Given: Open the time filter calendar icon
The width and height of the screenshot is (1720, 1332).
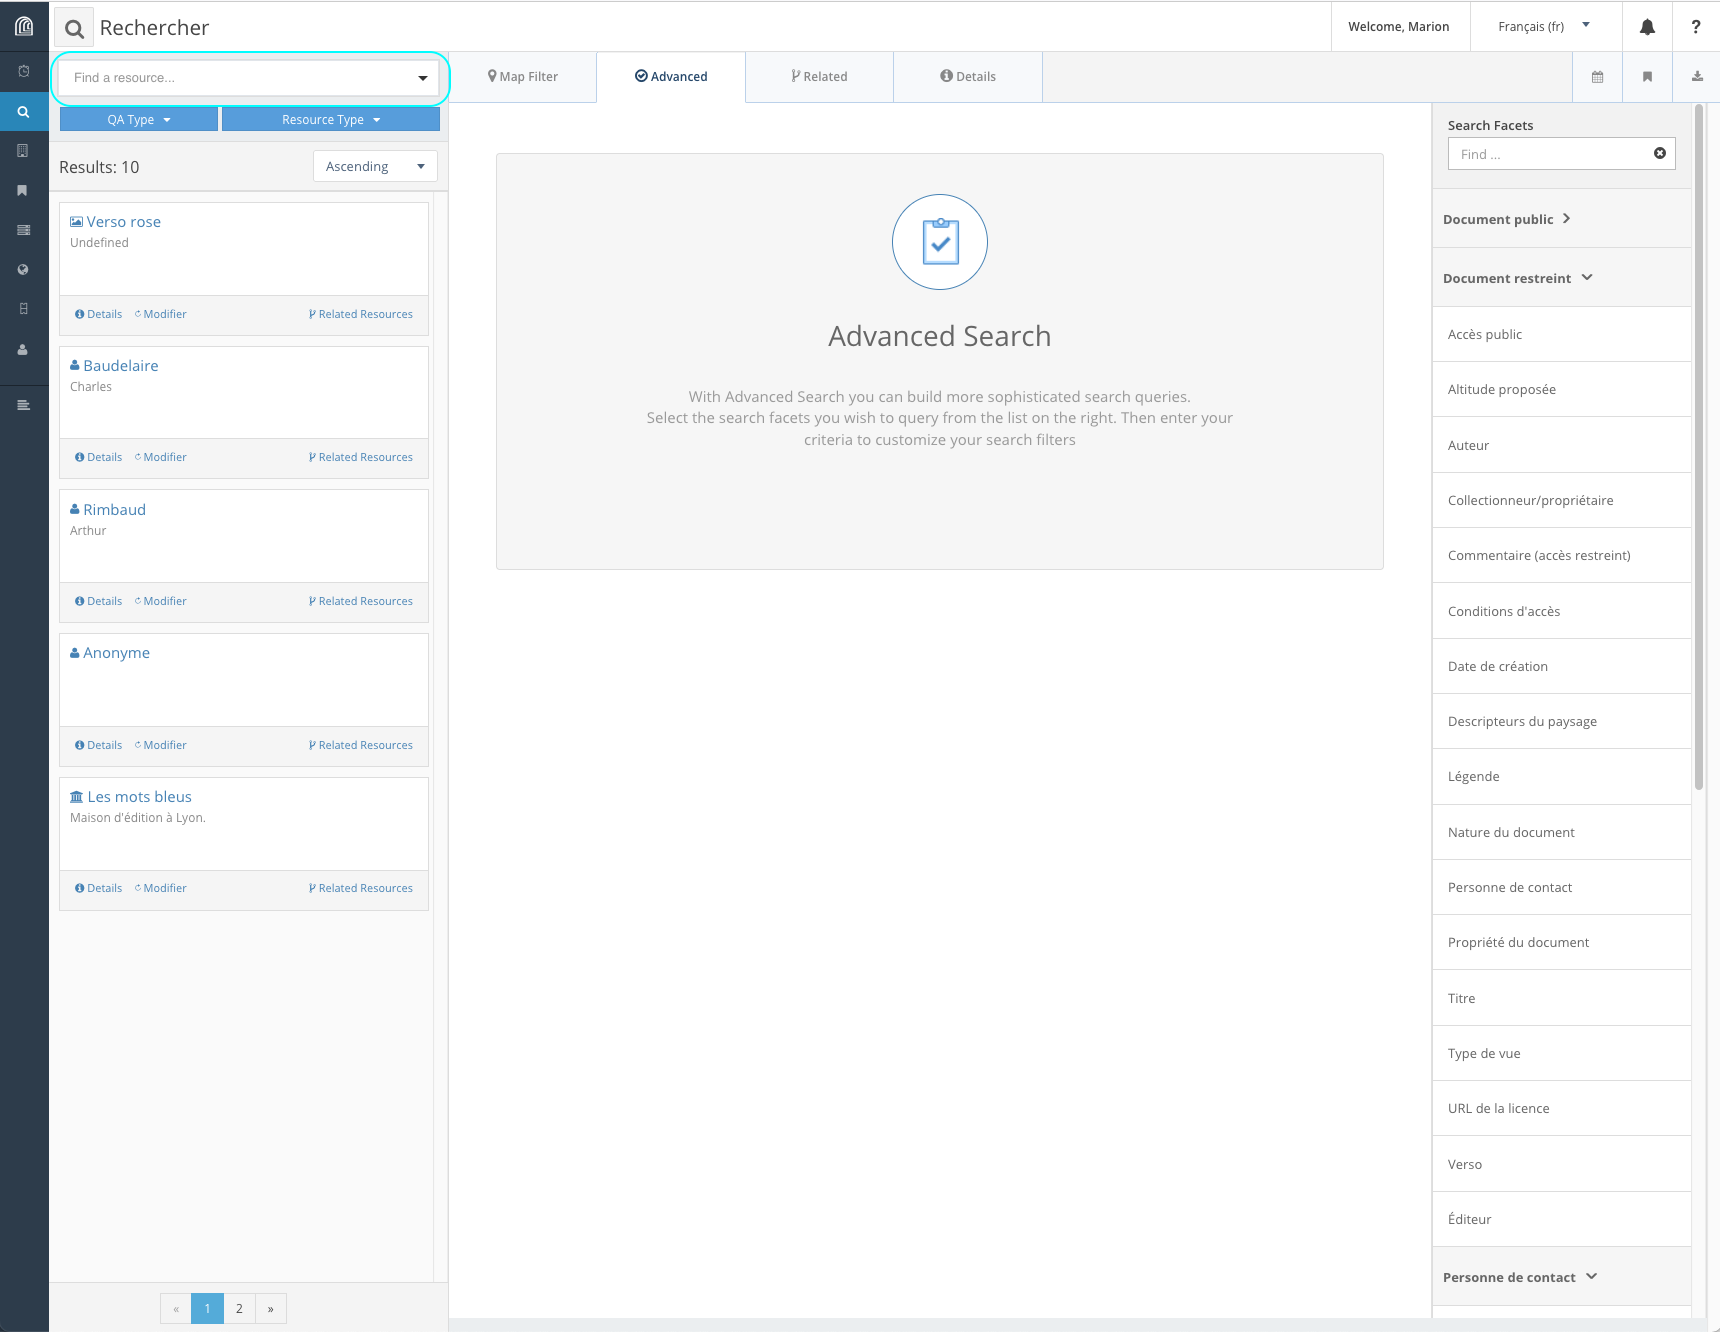Looking at the screenshot, I should click(x=1597, y=77).
